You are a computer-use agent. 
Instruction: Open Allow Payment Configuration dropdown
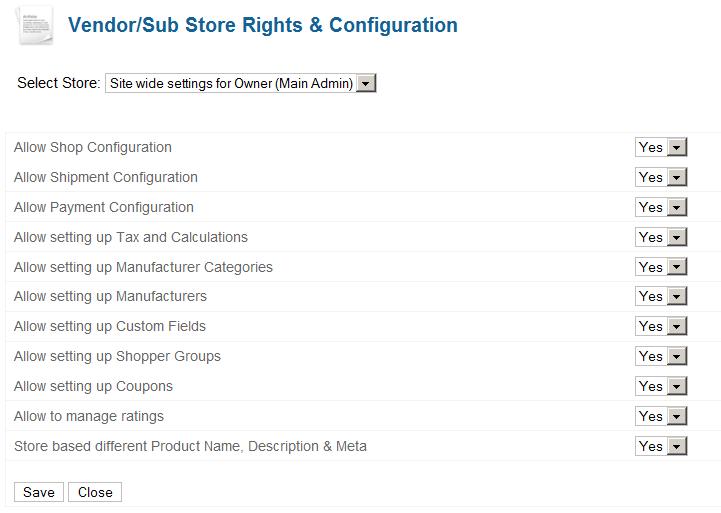pos(661,208)
